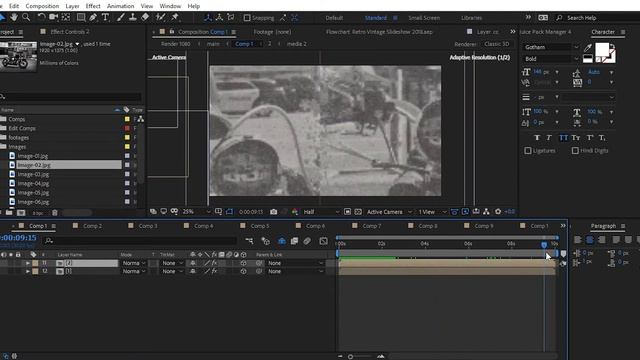Select the Rotation tool
Viewport: 640px width, 360px height.
(41, 17)
